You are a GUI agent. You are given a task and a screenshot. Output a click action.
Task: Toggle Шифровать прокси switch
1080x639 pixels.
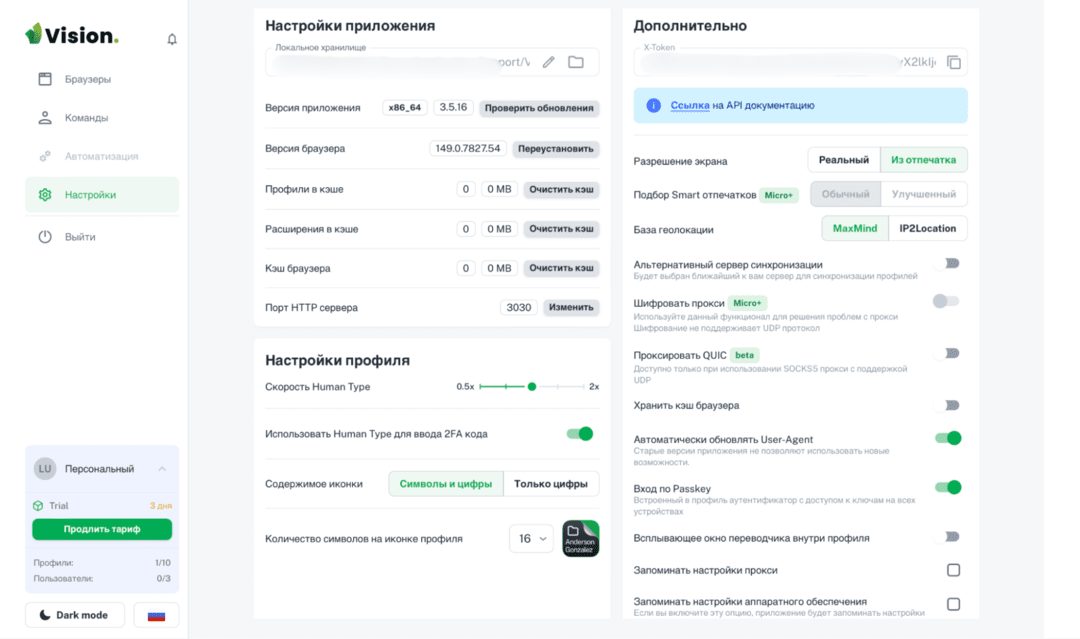[x=946, y=301]
